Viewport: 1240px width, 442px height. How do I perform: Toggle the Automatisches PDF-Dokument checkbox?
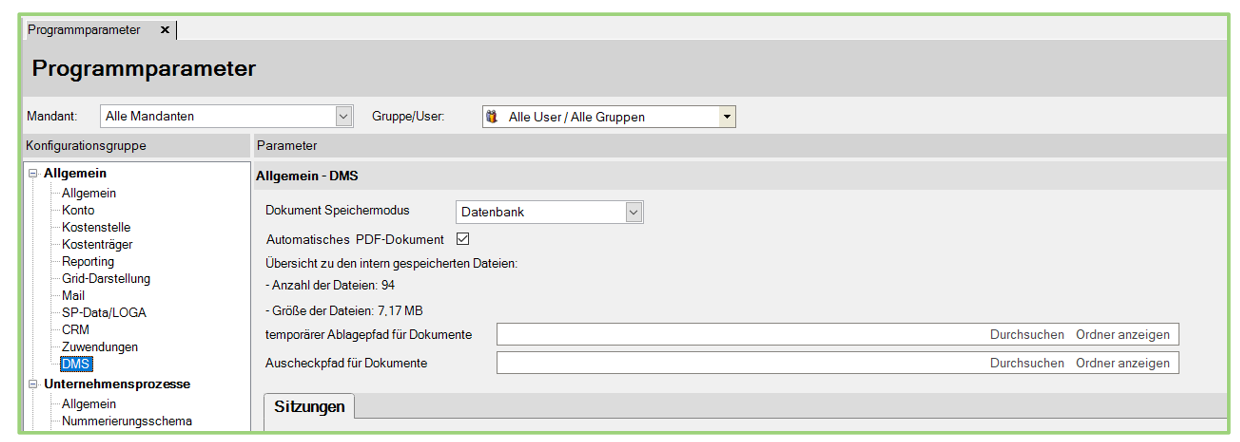(462, 239)
